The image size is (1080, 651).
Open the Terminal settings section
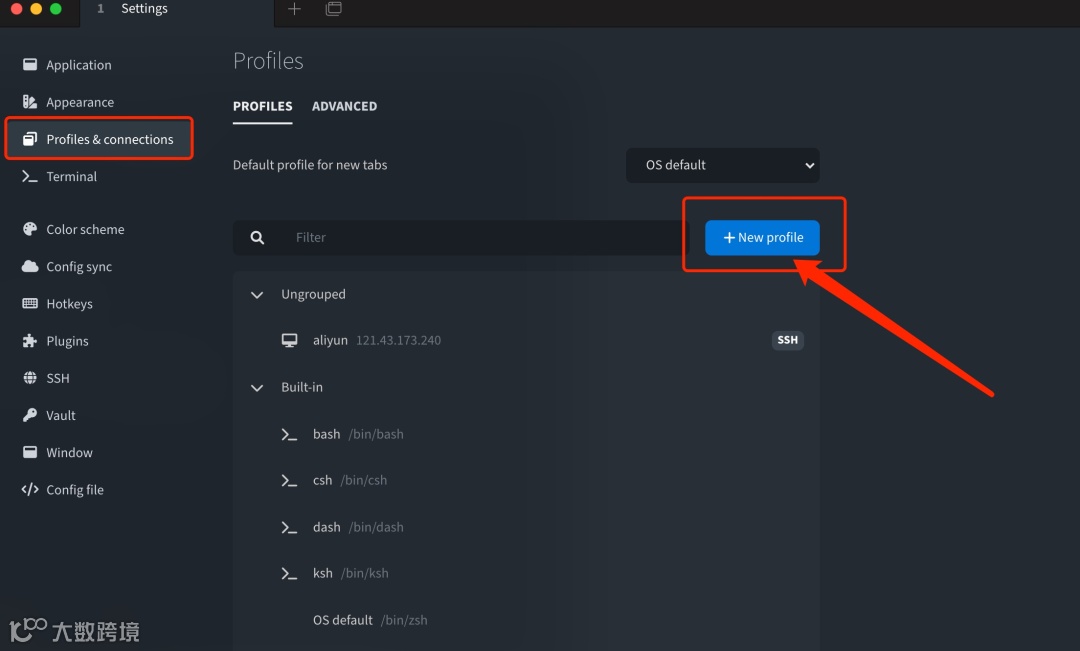click(71, 177)
